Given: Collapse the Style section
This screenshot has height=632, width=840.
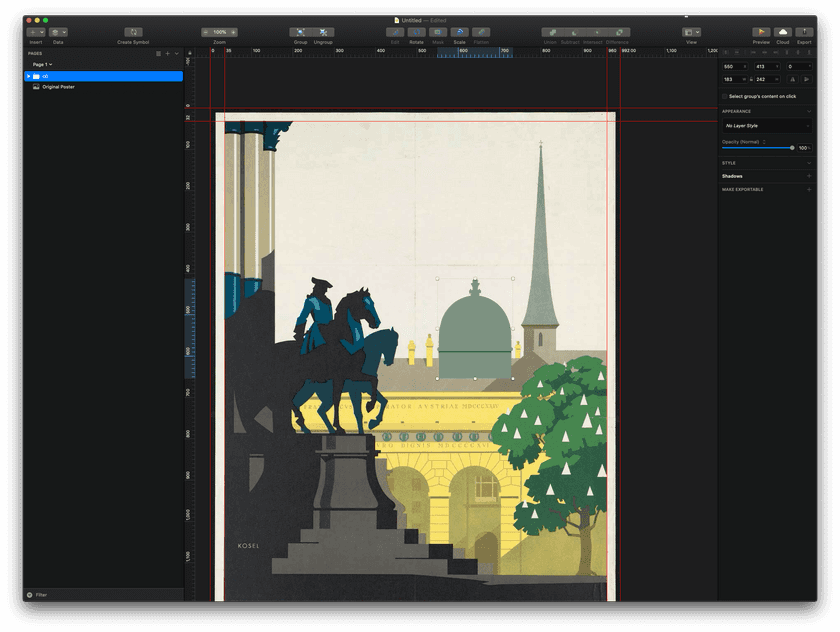Looking at the screenshot, I should coord(809,163).
